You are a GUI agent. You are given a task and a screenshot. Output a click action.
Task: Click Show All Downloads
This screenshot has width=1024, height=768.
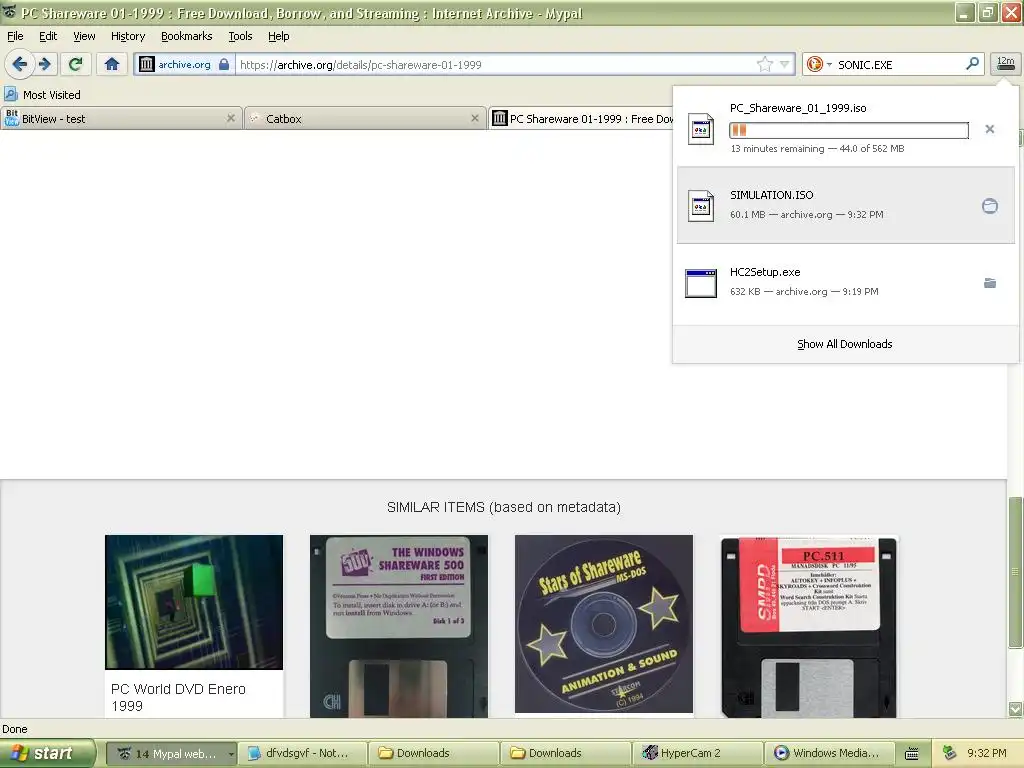[844, 344]
